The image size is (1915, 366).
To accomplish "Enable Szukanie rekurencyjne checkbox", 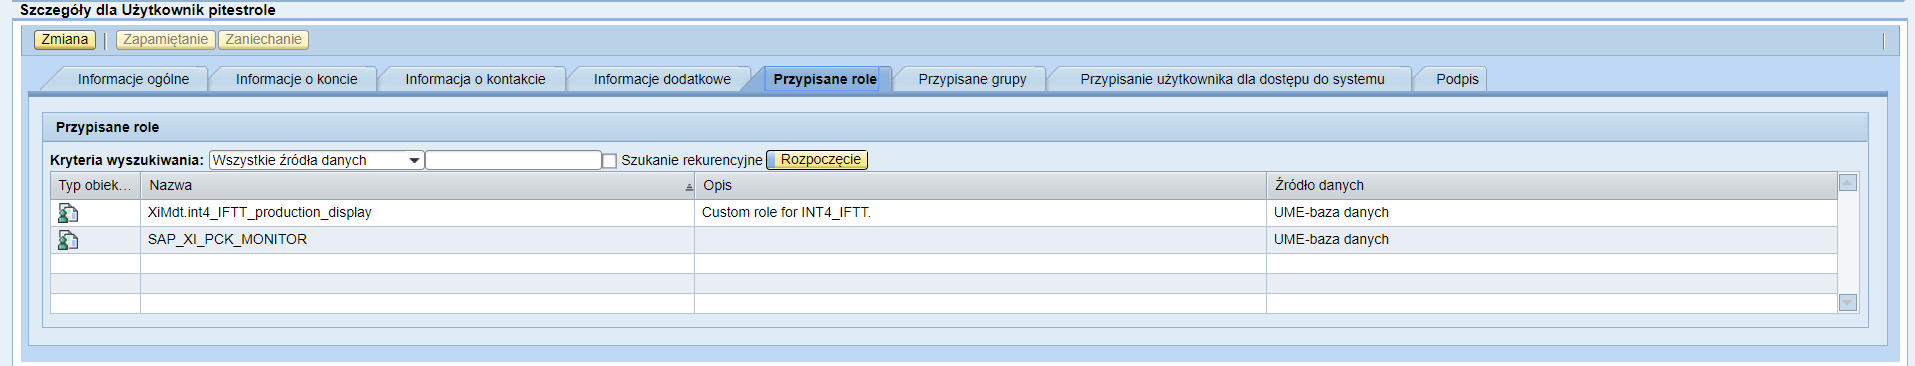I will click(609, 161).
